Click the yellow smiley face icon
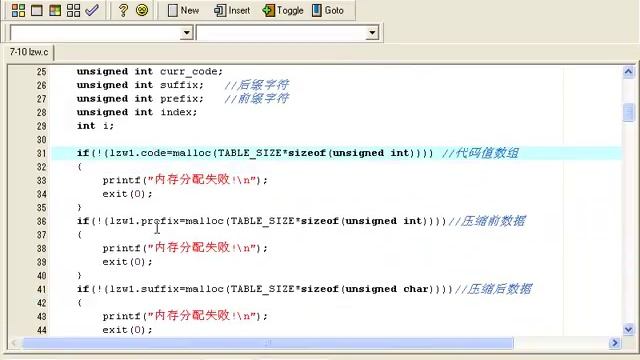 [142, 10]
